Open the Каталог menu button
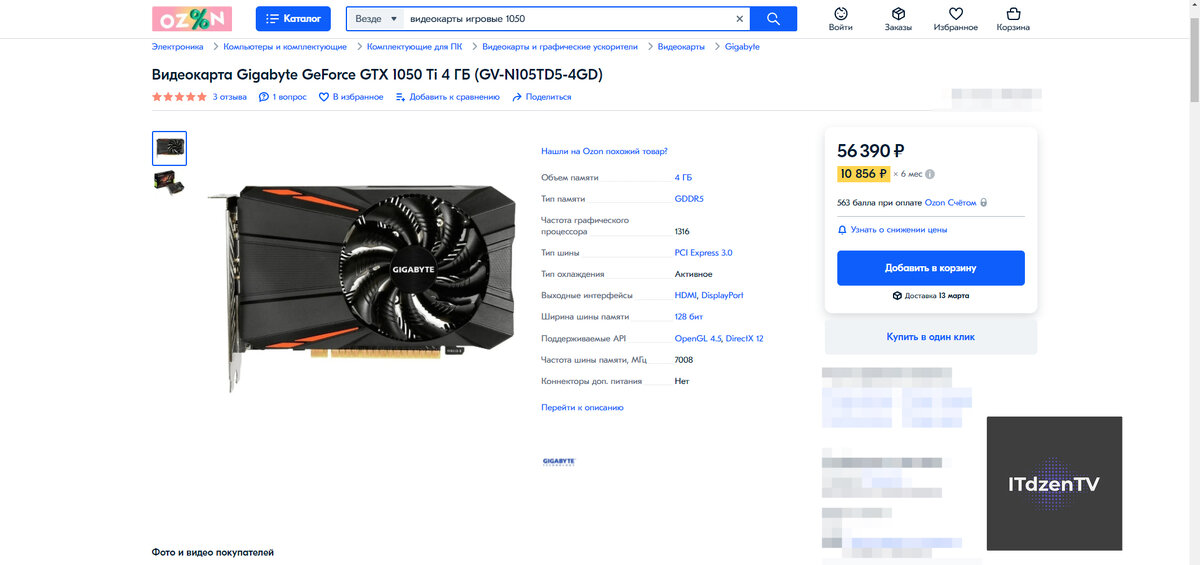 pyautogui.click(x=293, y=19)
